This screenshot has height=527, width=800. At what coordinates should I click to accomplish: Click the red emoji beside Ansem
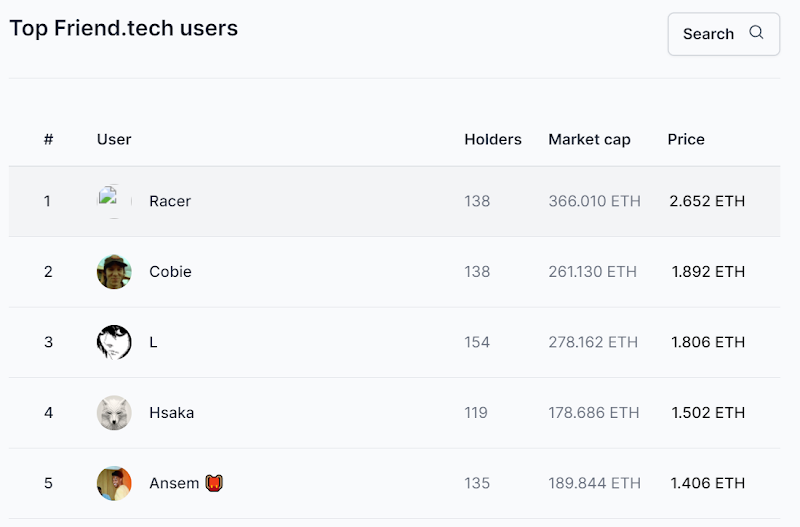point(213,483)
